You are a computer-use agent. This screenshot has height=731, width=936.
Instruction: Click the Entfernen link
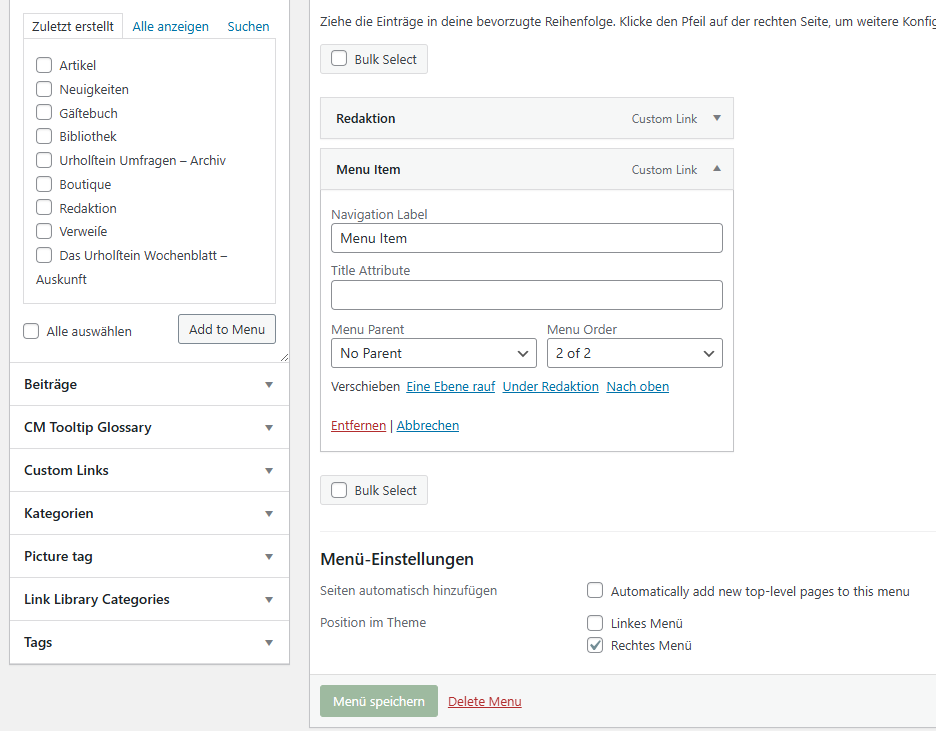(x=358, y=425)
